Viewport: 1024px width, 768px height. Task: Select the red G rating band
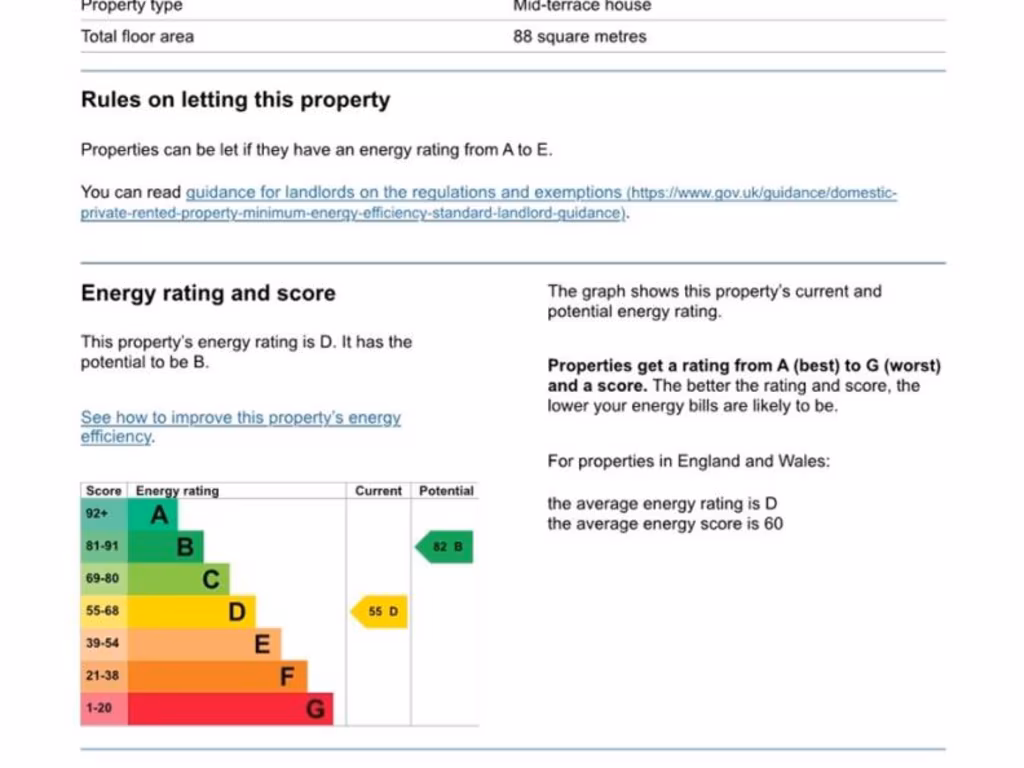232,708
